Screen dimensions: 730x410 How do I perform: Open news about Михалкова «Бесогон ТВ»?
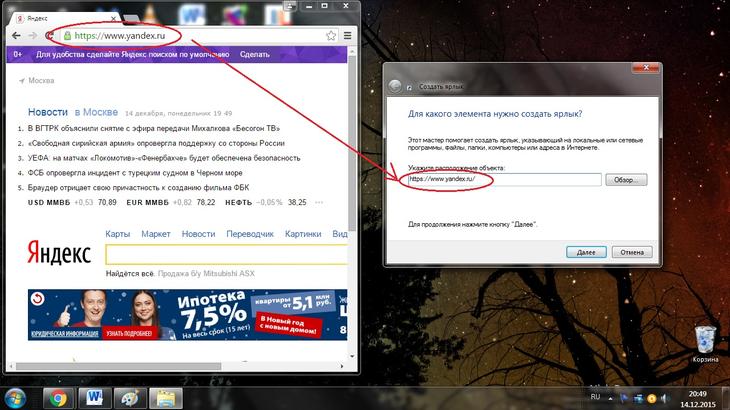154,128
